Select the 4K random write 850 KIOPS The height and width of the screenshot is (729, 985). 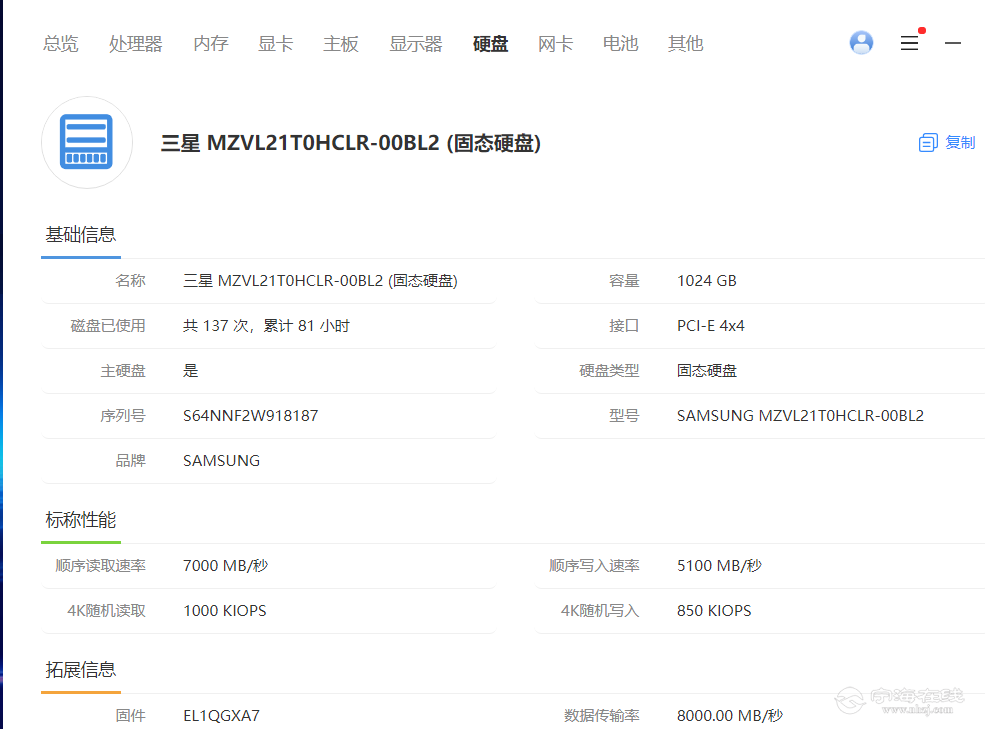(714, 611)
